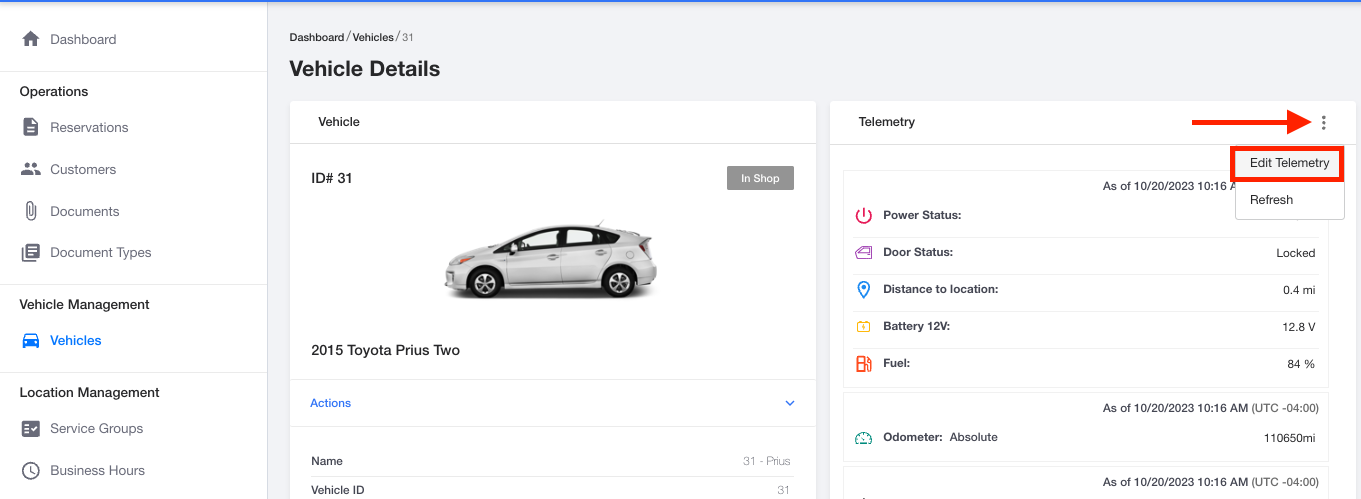Screen dimensions: 1361x499
Task: Click the Dashboard home icon in sidebar
Action: click(31, 39)
